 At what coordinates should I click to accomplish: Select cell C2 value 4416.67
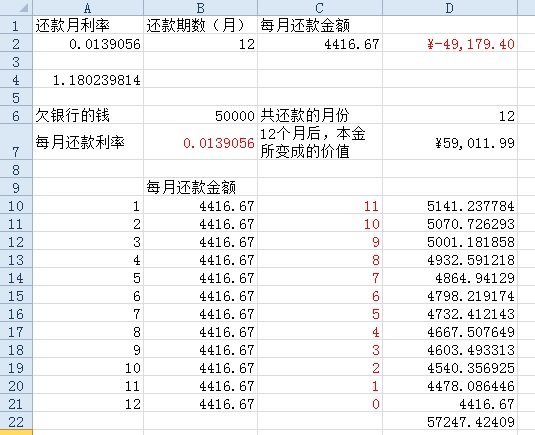point(320,44)
